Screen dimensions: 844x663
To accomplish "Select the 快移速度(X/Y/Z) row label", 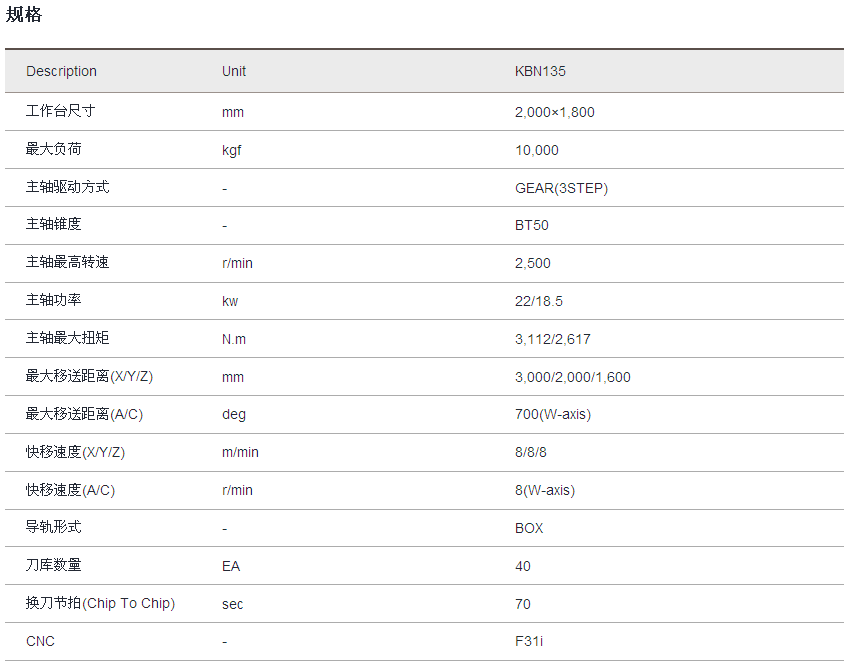I will click(75, 452).
